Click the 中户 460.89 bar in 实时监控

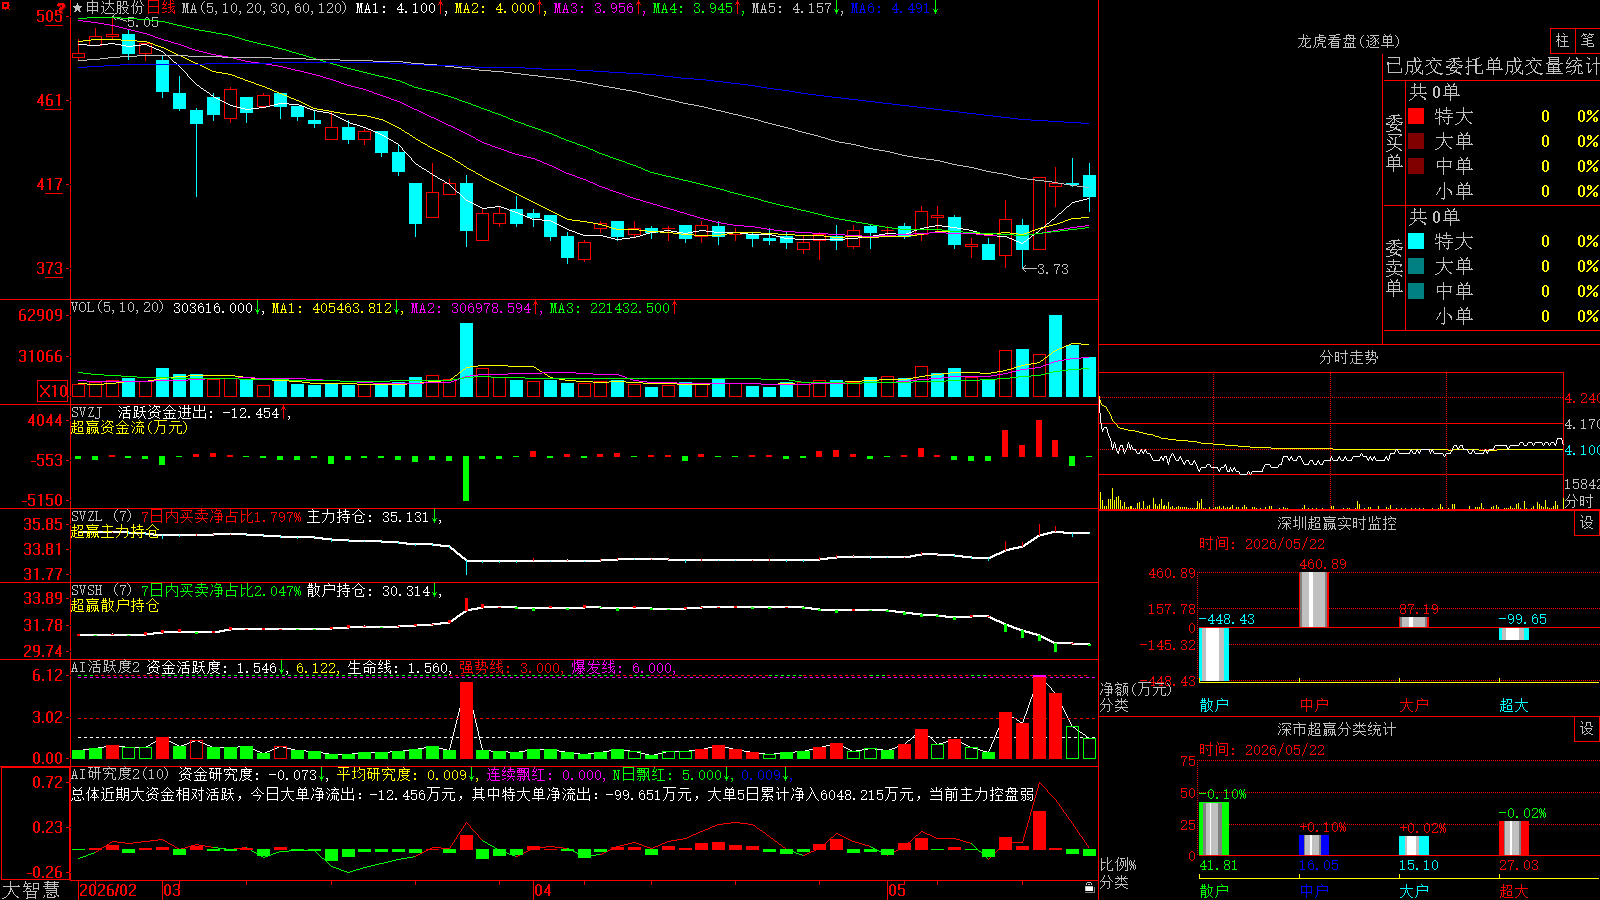pyautogui.click(x=1314, y=599)
